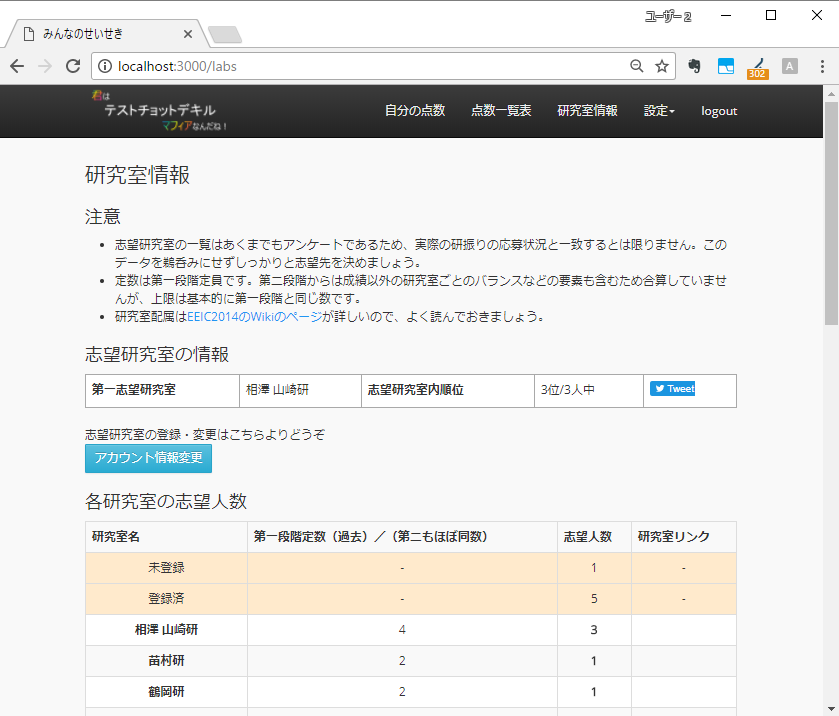Click 志望人数 value 5 in 登録済 row

pos(594,599)
